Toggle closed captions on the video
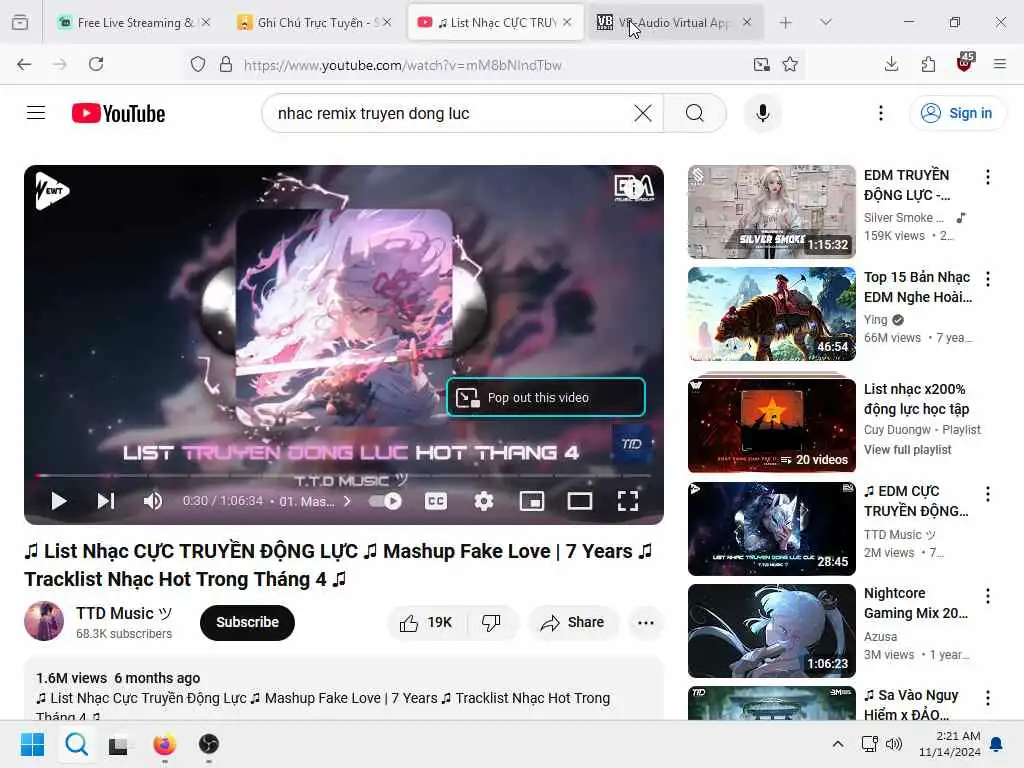Screen dimensions: 1024x768 (x=436, y=501)
